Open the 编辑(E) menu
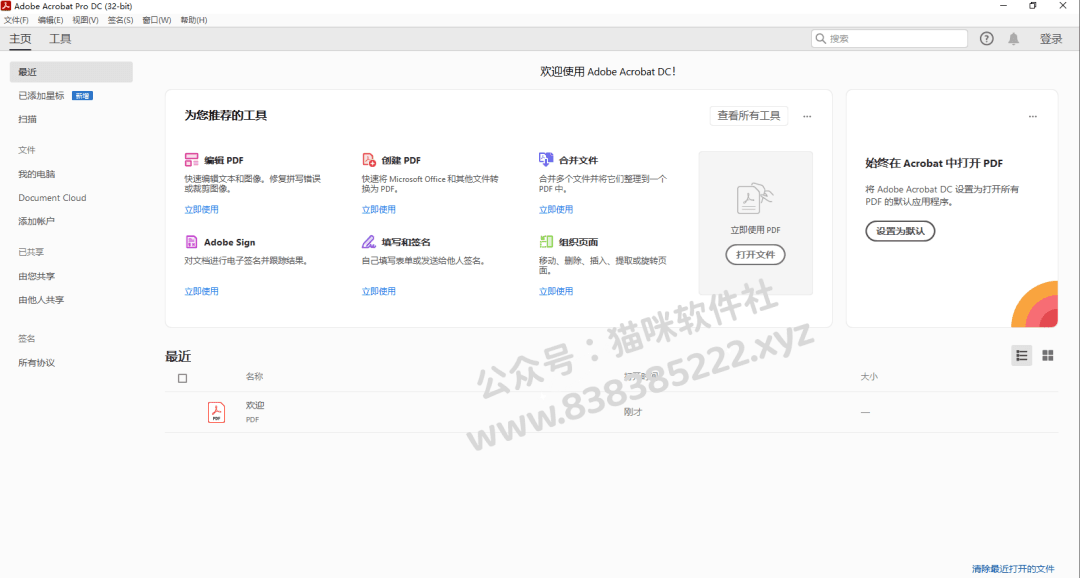The height and width of the screenshot is (578, 1080). 50,20
